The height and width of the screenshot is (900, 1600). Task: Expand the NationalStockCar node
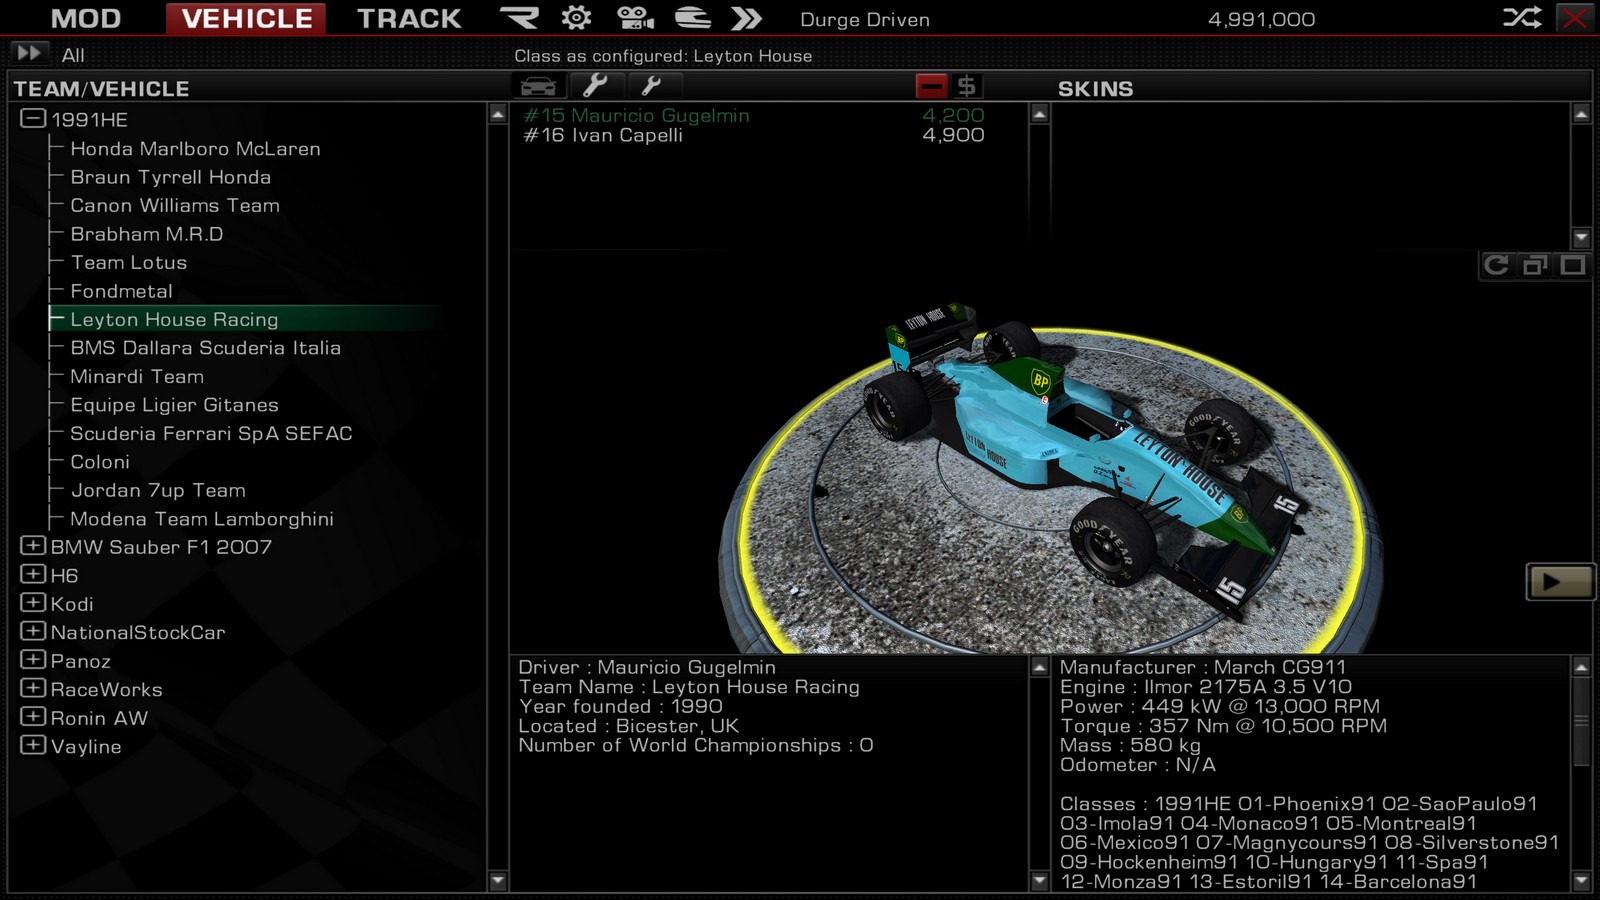point(33,631)
